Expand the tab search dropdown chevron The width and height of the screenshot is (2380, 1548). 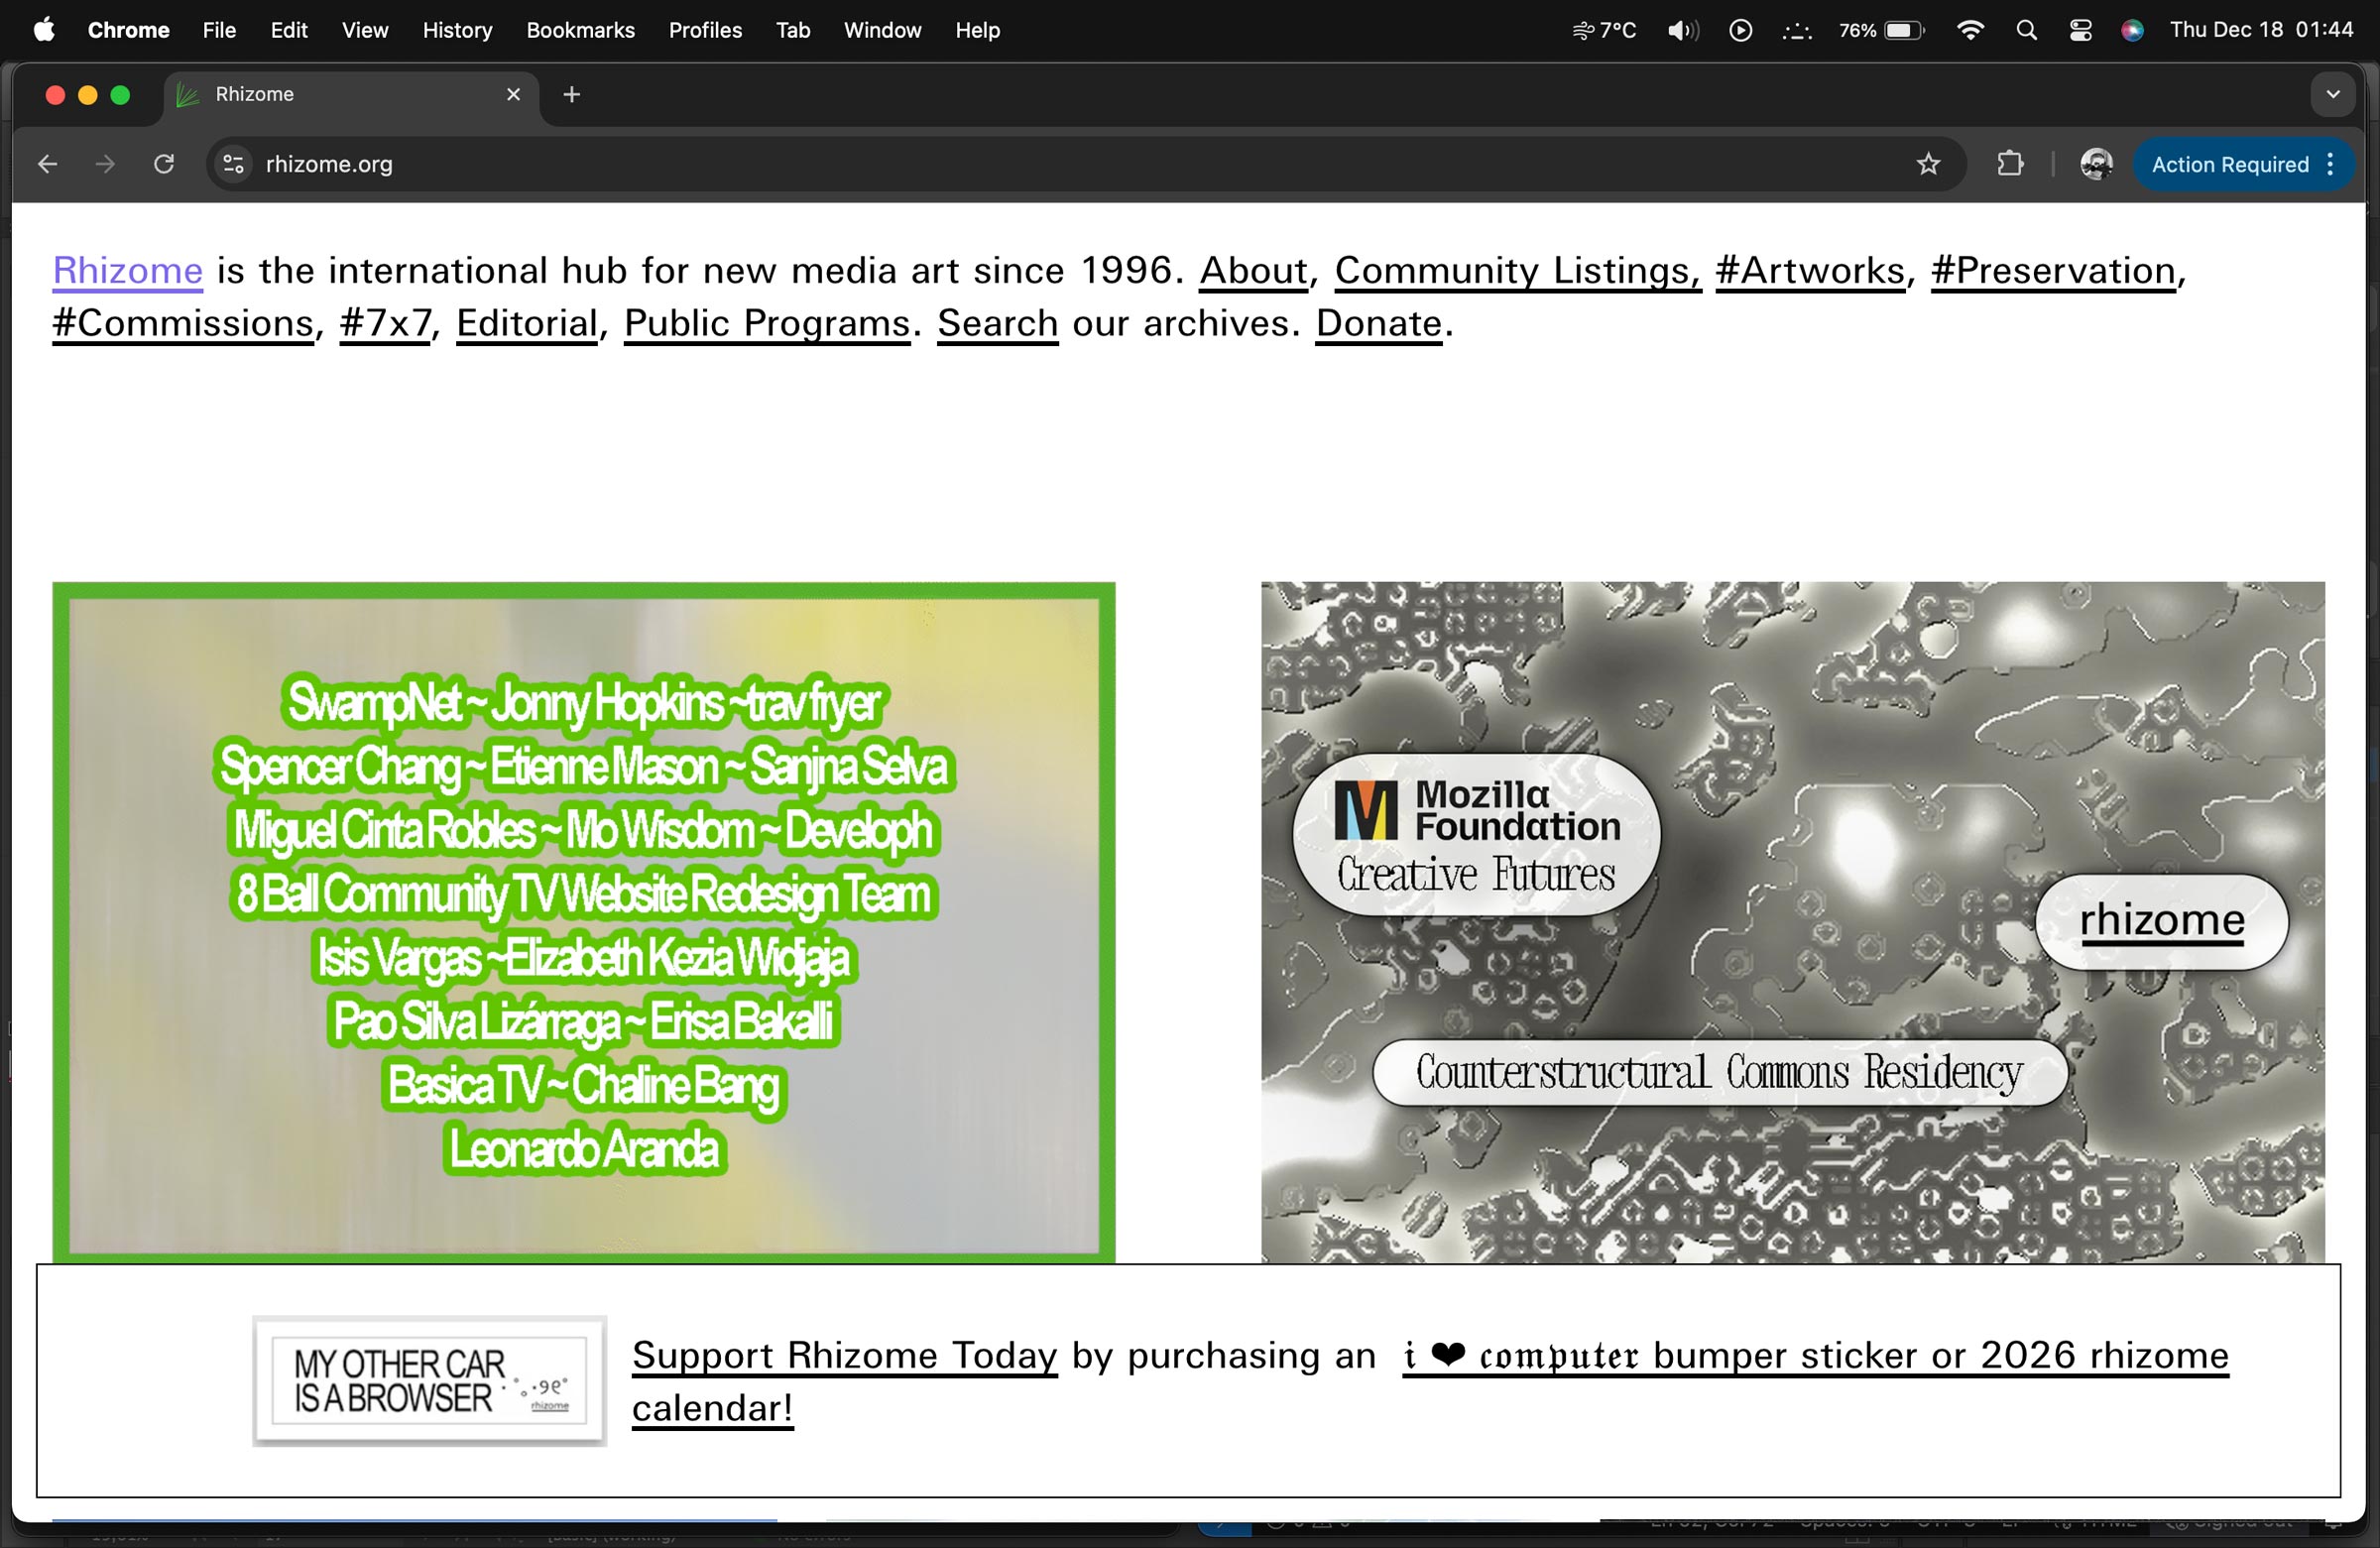[x=2332, y=94]
